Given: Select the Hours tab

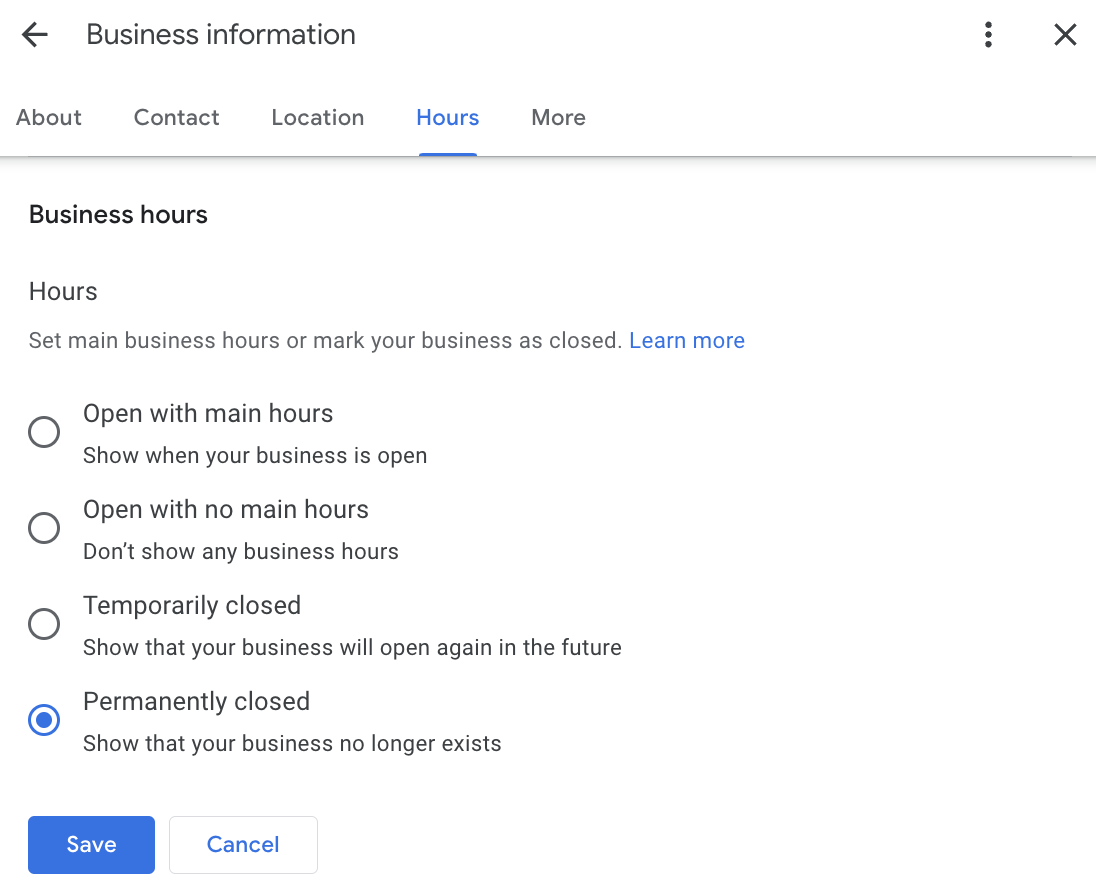Looking at the screenshot, I should pos(447,118).
